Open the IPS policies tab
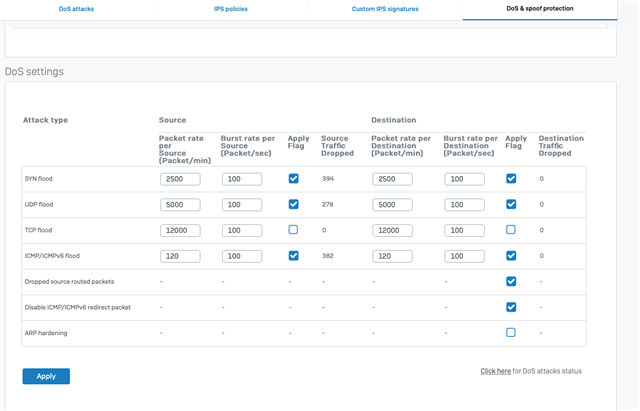The width and height of the screenshot is (640, 411). [x=231, y=9]
